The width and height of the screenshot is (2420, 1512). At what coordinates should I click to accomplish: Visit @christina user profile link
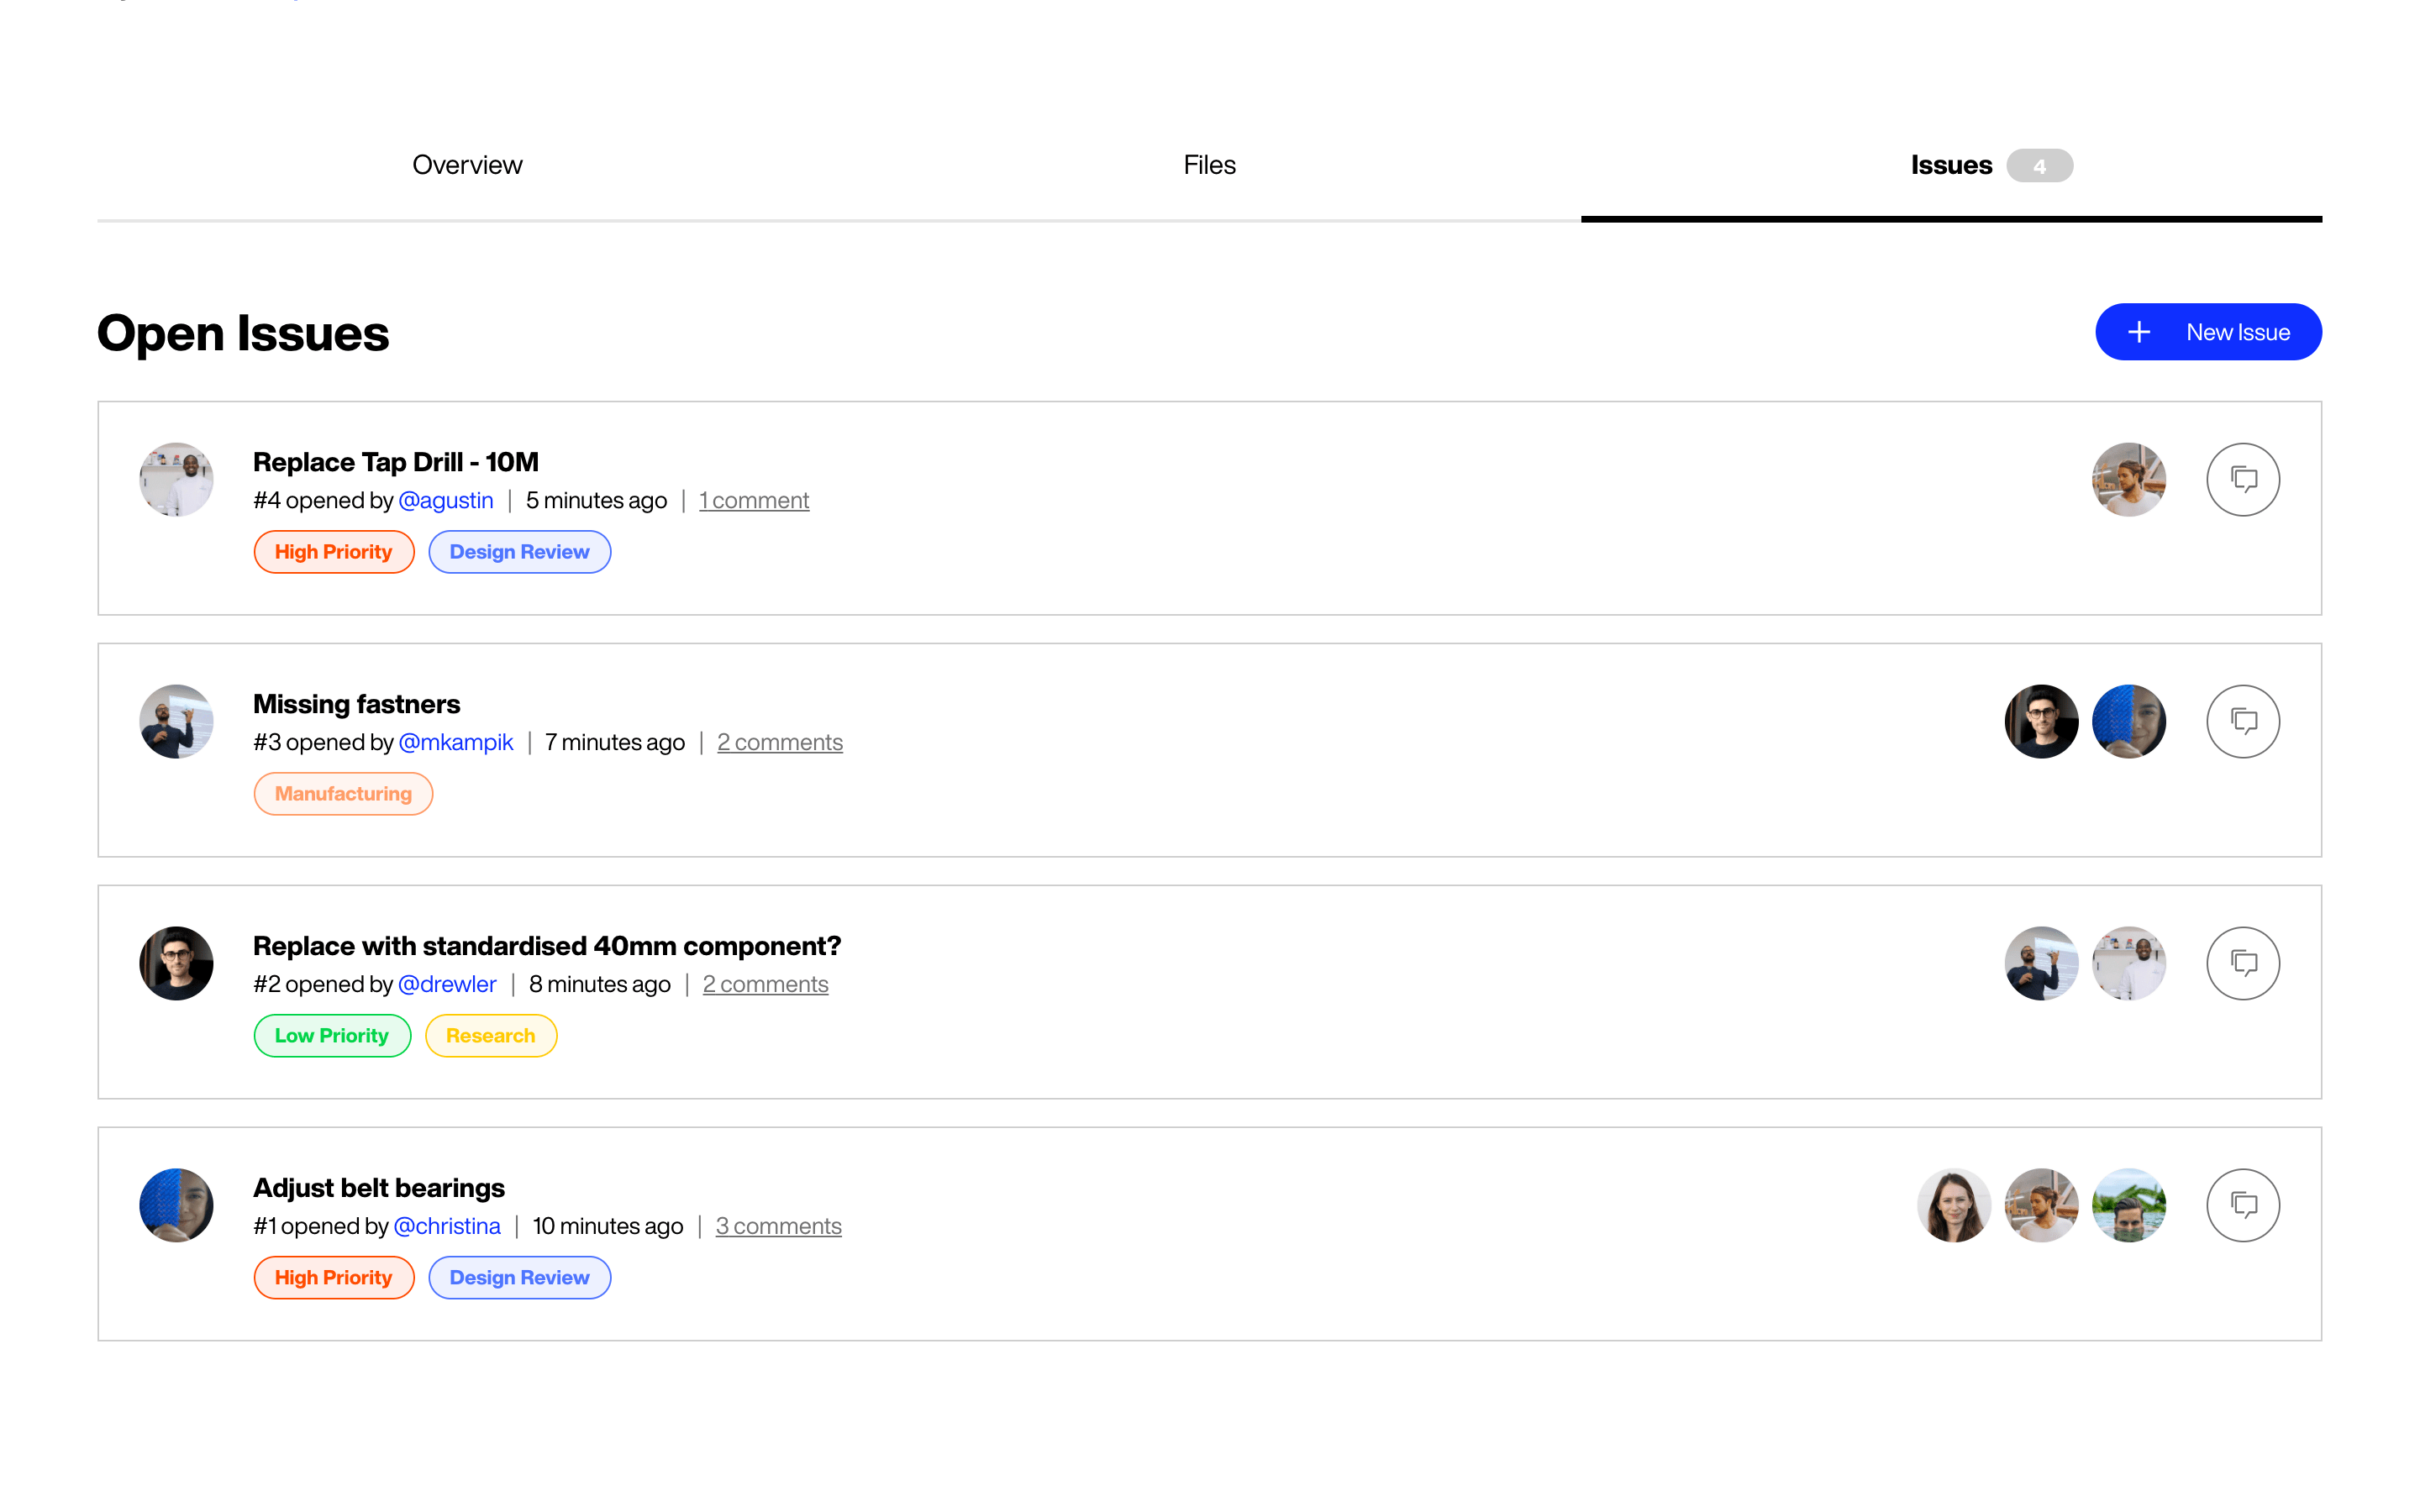tap(447, 1226)
